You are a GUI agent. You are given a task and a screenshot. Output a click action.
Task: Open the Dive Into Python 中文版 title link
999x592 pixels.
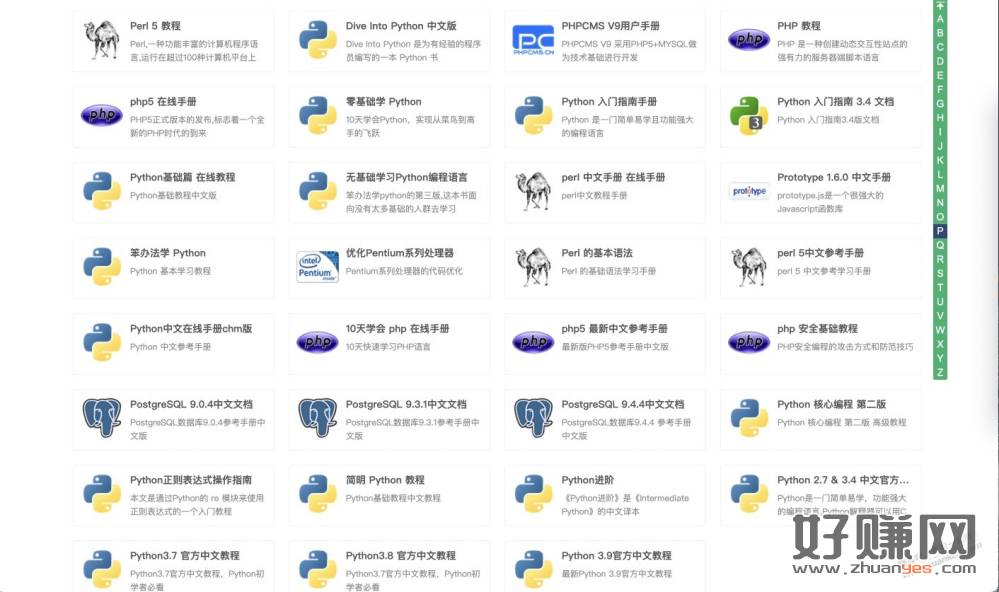click(401, 26)
